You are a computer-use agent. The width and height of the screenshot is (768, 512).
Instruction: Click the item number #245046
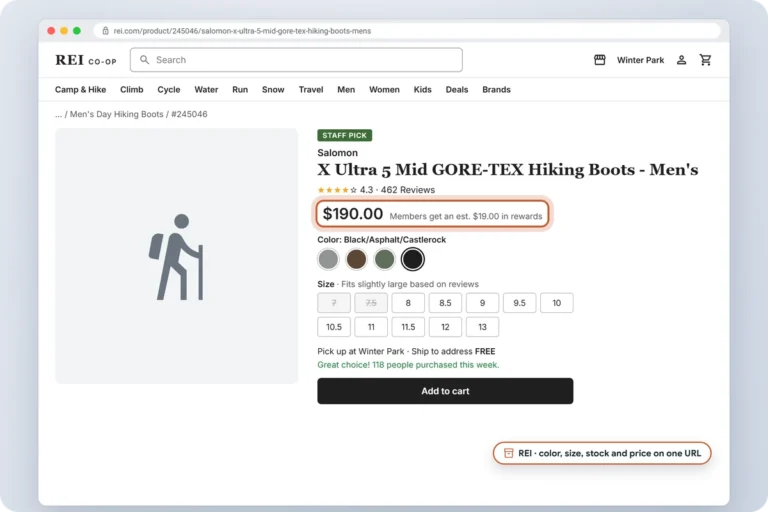point(189,114)
